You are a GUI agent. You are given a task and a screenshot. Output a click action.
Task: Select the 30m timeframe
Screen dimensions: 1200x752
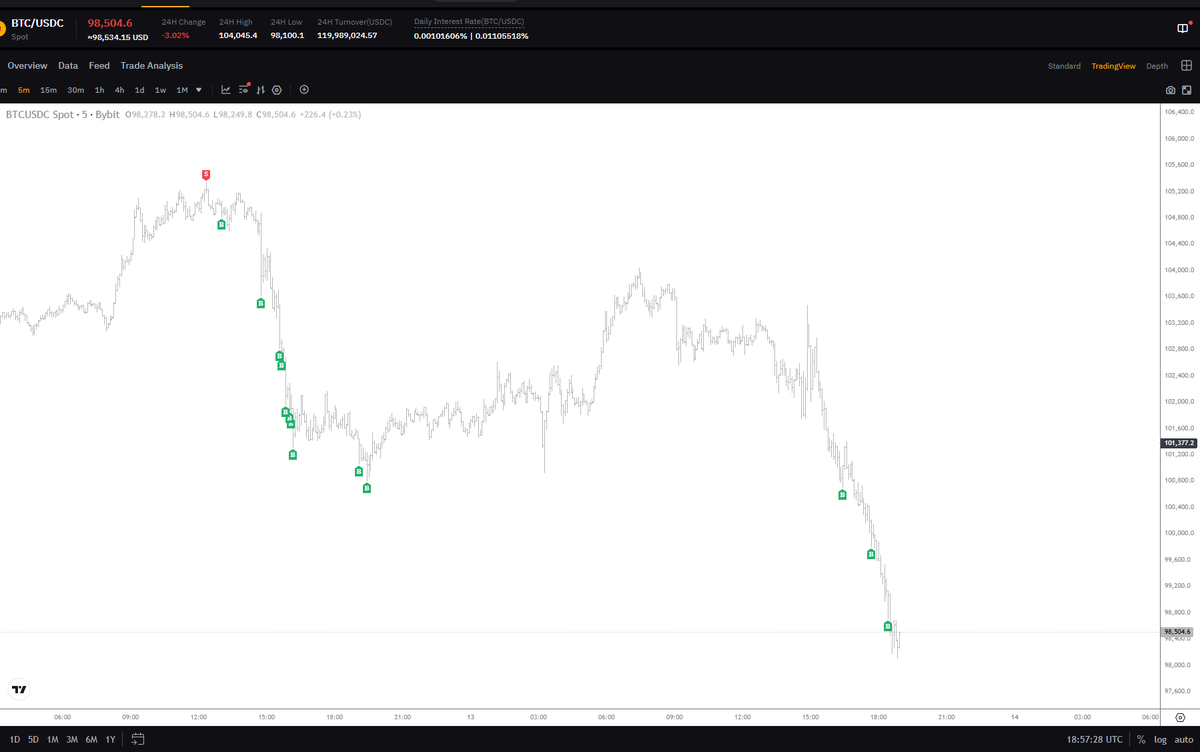(x=76, y=90)
